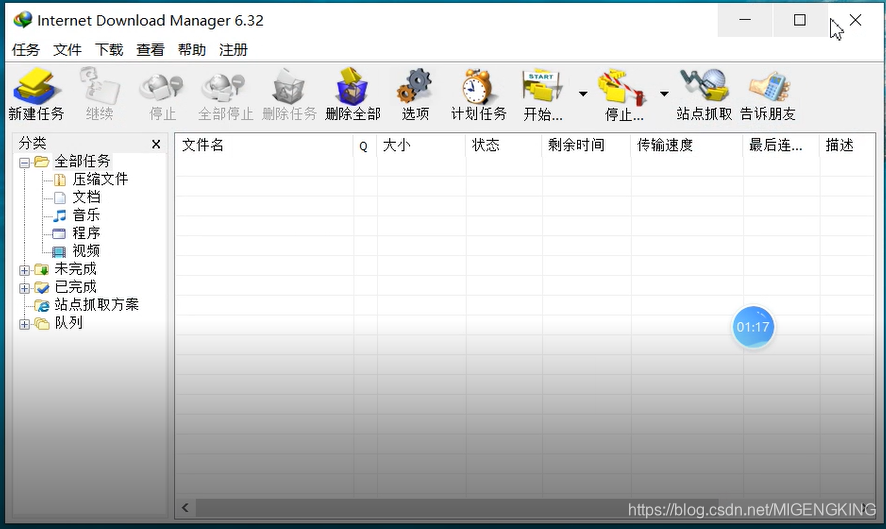
Task: Collapse the 全部任务 tree node
Action: (24, 163)
